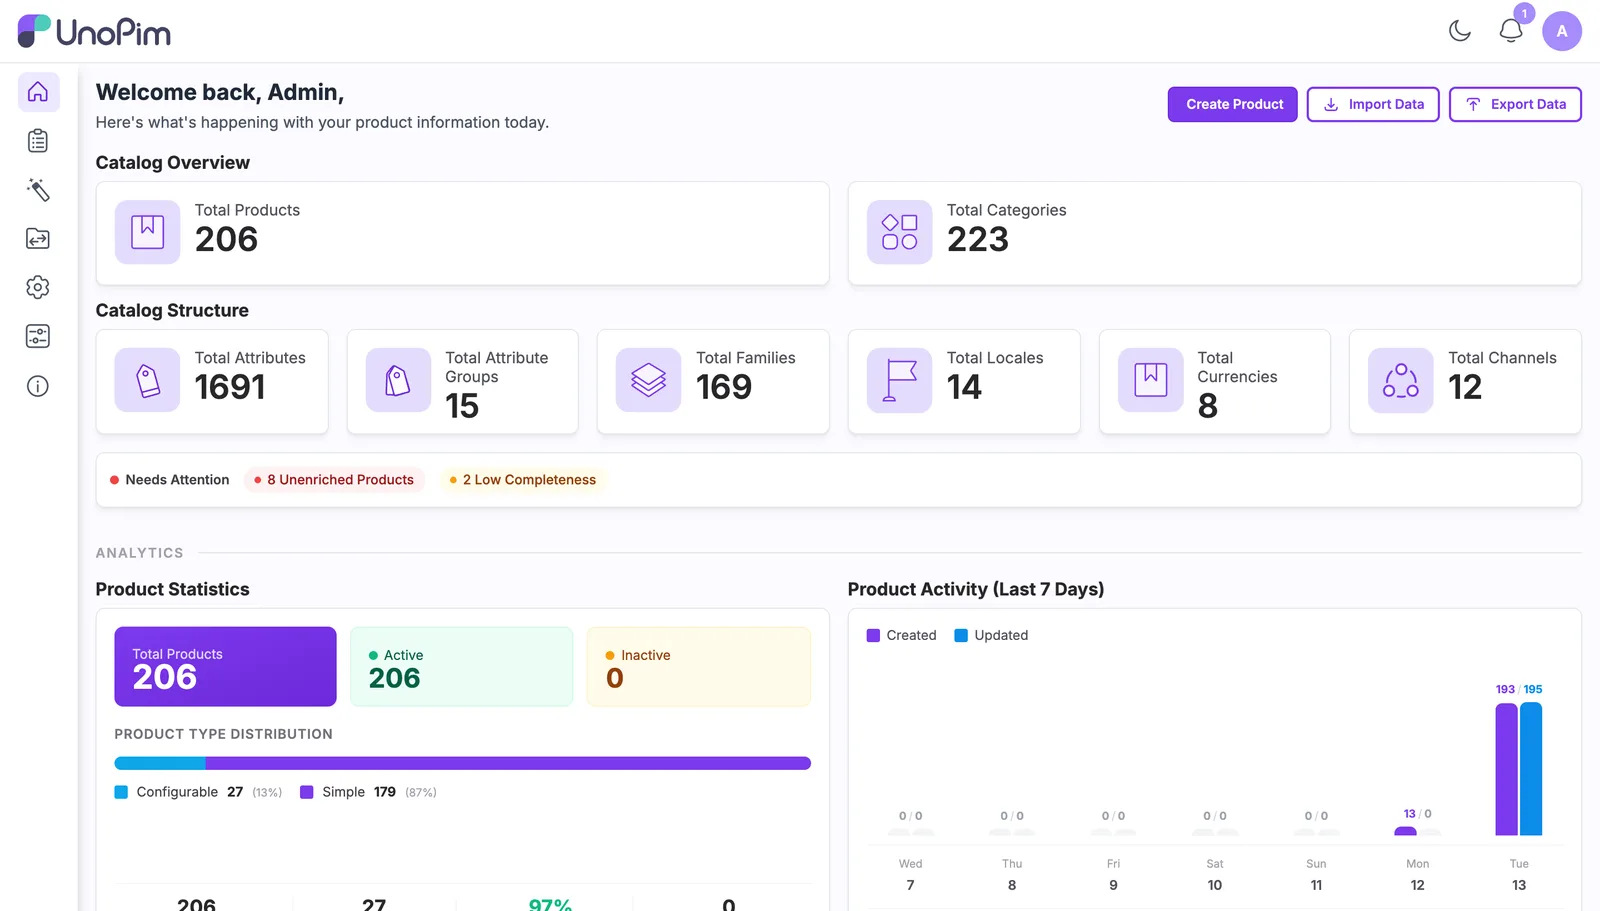Click the Configurable legend blue swatch
Image resolution: width=1600 pixels, height=911 pixels.
click(121, 792)
